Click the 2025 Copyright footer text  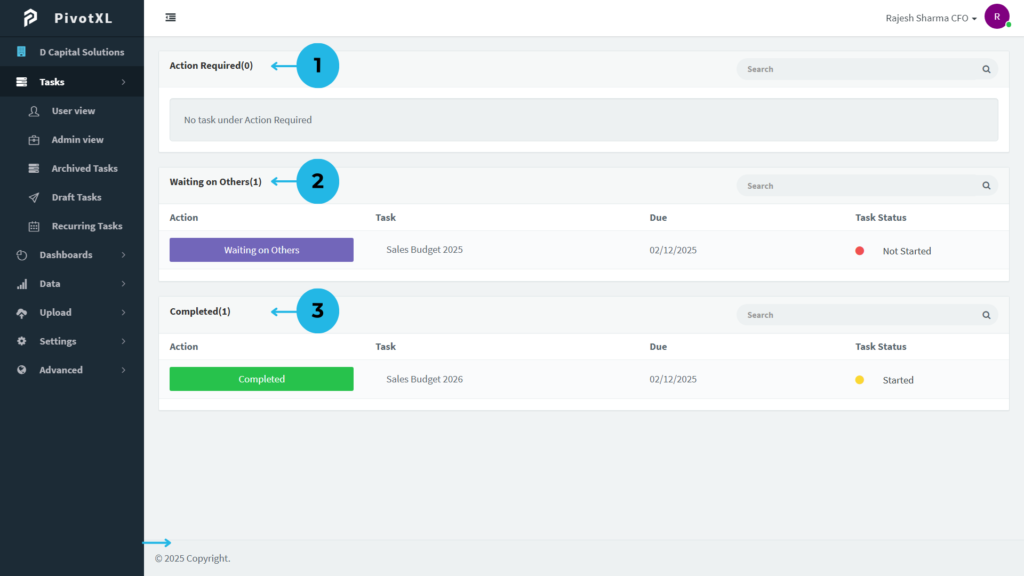(x=193, y=558)
